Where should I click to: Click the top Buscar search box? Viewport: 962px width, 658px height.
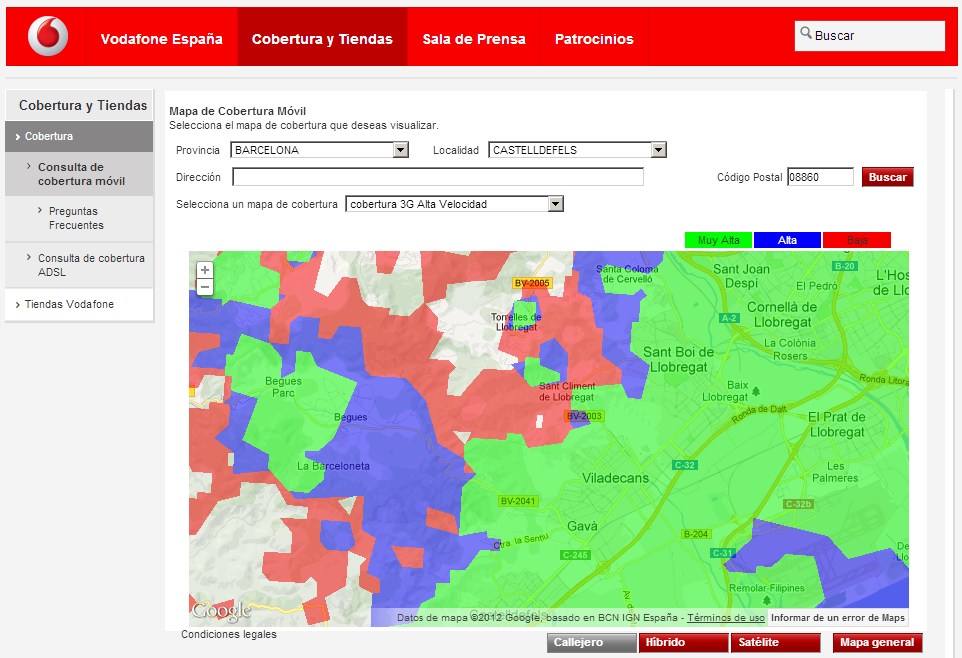point(869,36)
